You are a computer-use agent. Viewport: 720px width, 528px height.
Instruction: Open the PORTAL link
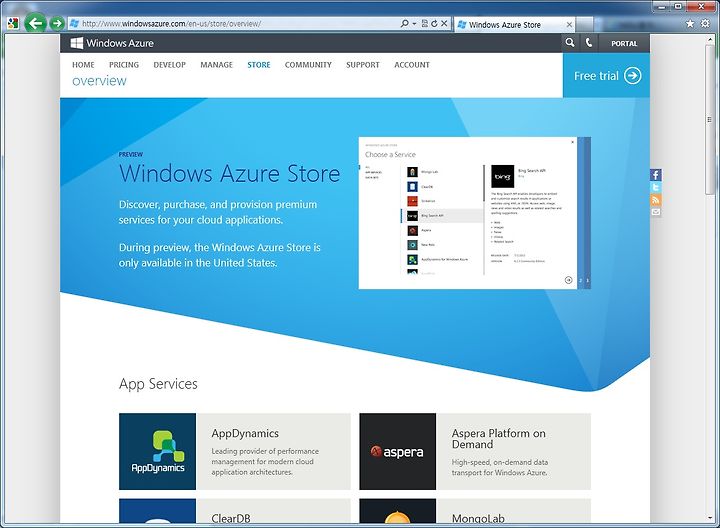coord(624,43)
